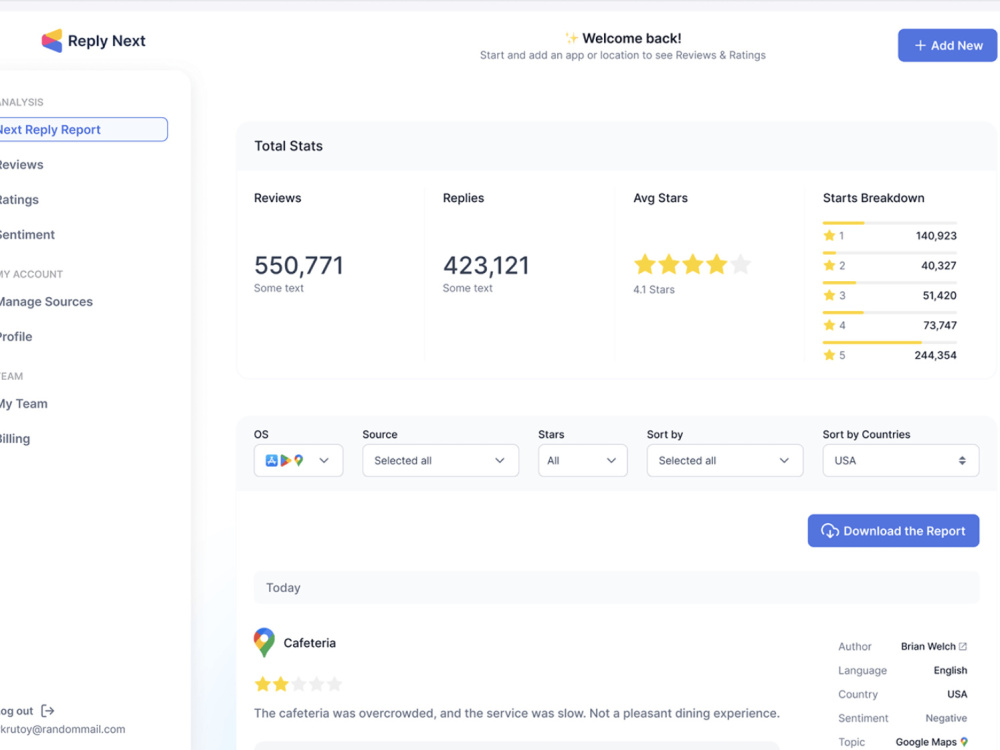Click the English language value
This screenshot has width=1000, height=750.
[950, 670]
